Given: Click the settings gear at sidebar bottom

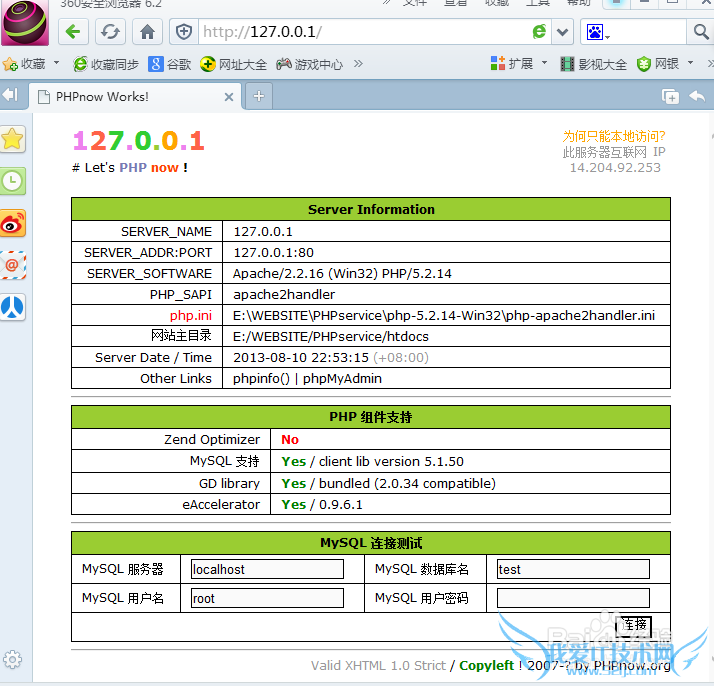Looking at the screenshot, I should click(12, 659).
